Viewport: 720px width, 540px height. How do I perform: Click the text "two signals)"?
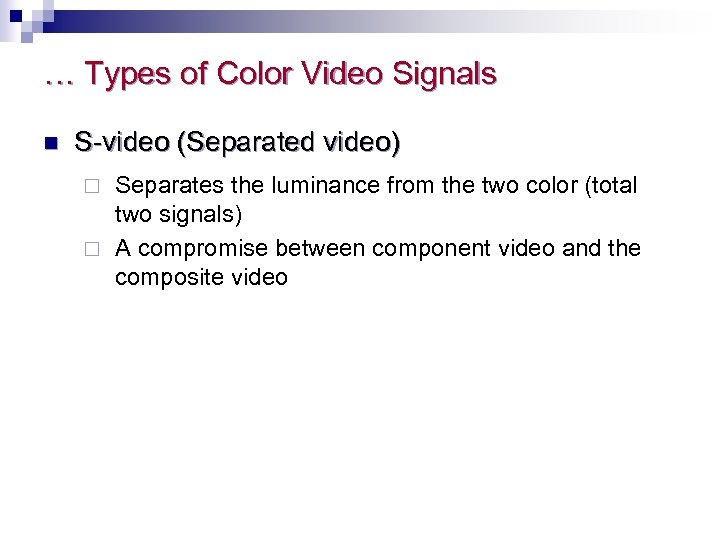coord(179,215)
